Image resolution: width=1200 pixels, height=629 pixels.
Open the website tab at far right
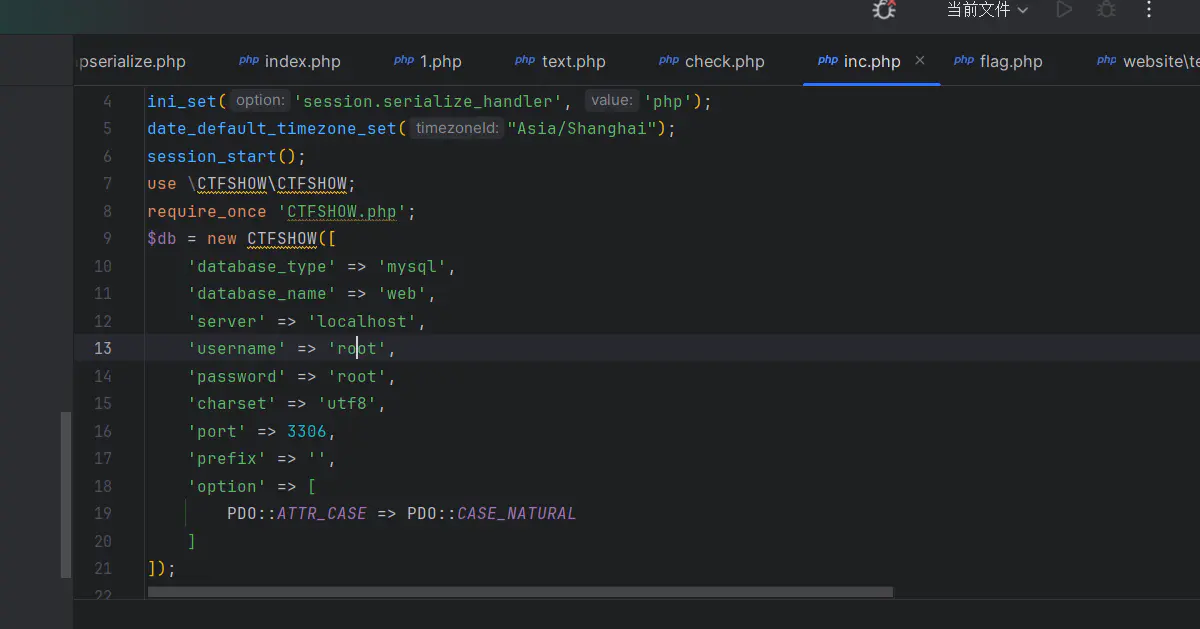pos(1148,61)
